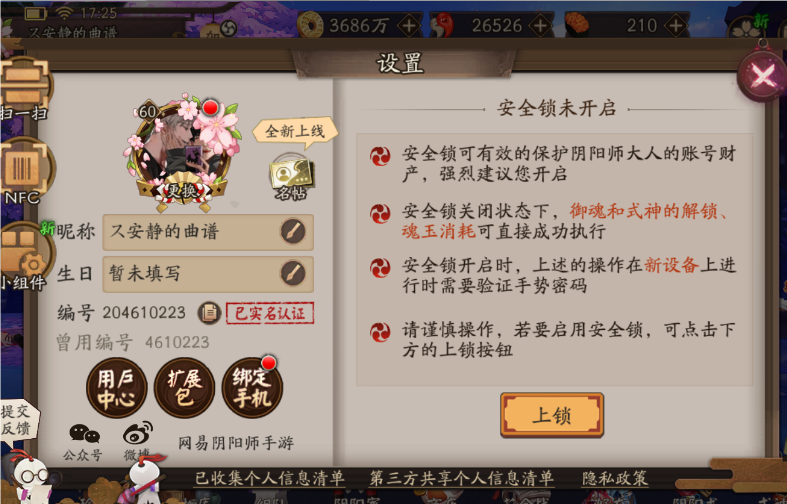Click the 提交反馈 feedback bubble
The height and width of the screenshot is (504, 787).
click(18, 421)
